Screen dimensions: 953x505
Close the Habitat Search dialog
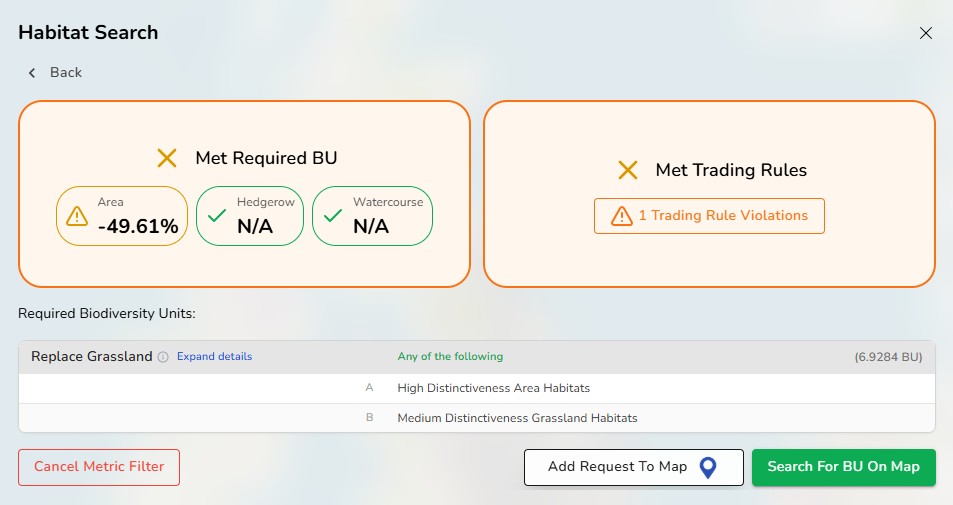tap(926, 33)
